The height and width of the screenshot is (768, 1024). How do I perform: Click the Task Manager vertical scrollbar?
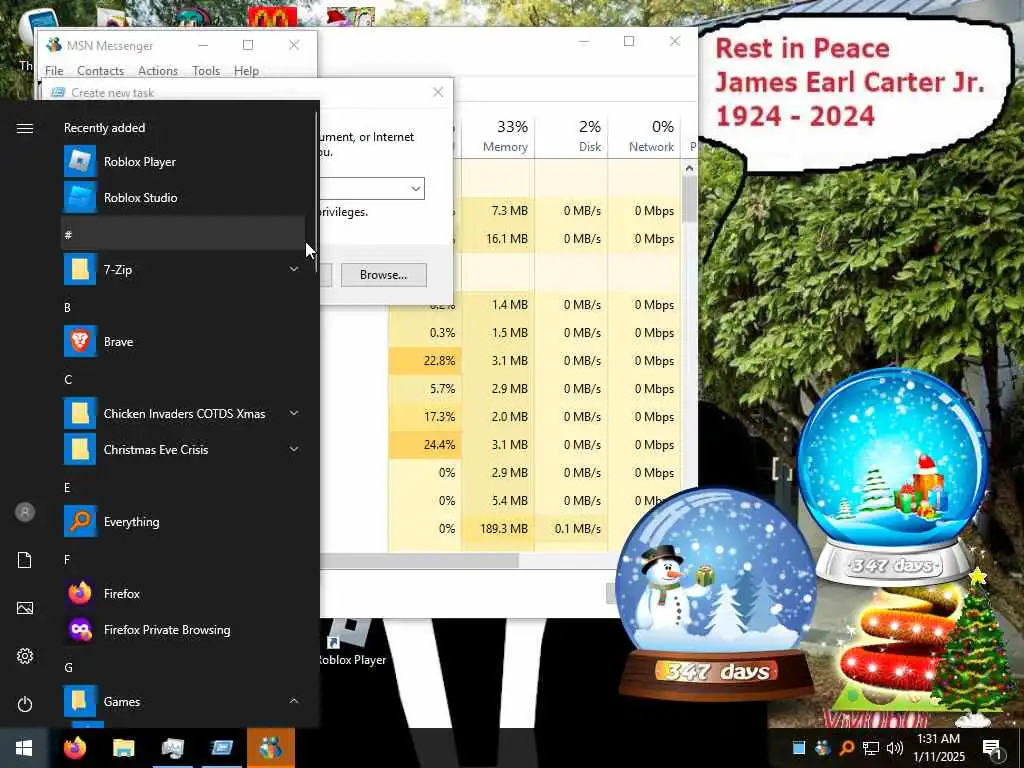point(690,199)
